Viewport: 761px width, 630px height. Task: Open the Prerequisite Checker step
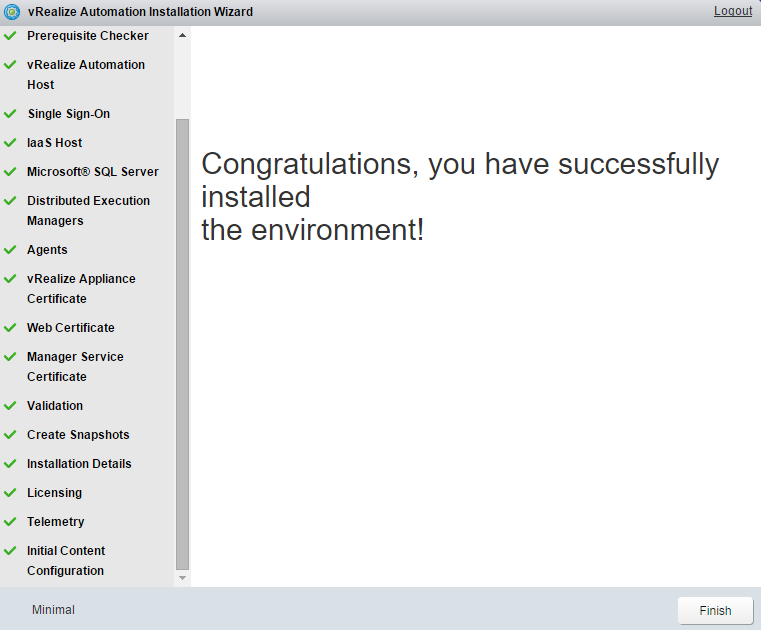click(x=87, y=36)
